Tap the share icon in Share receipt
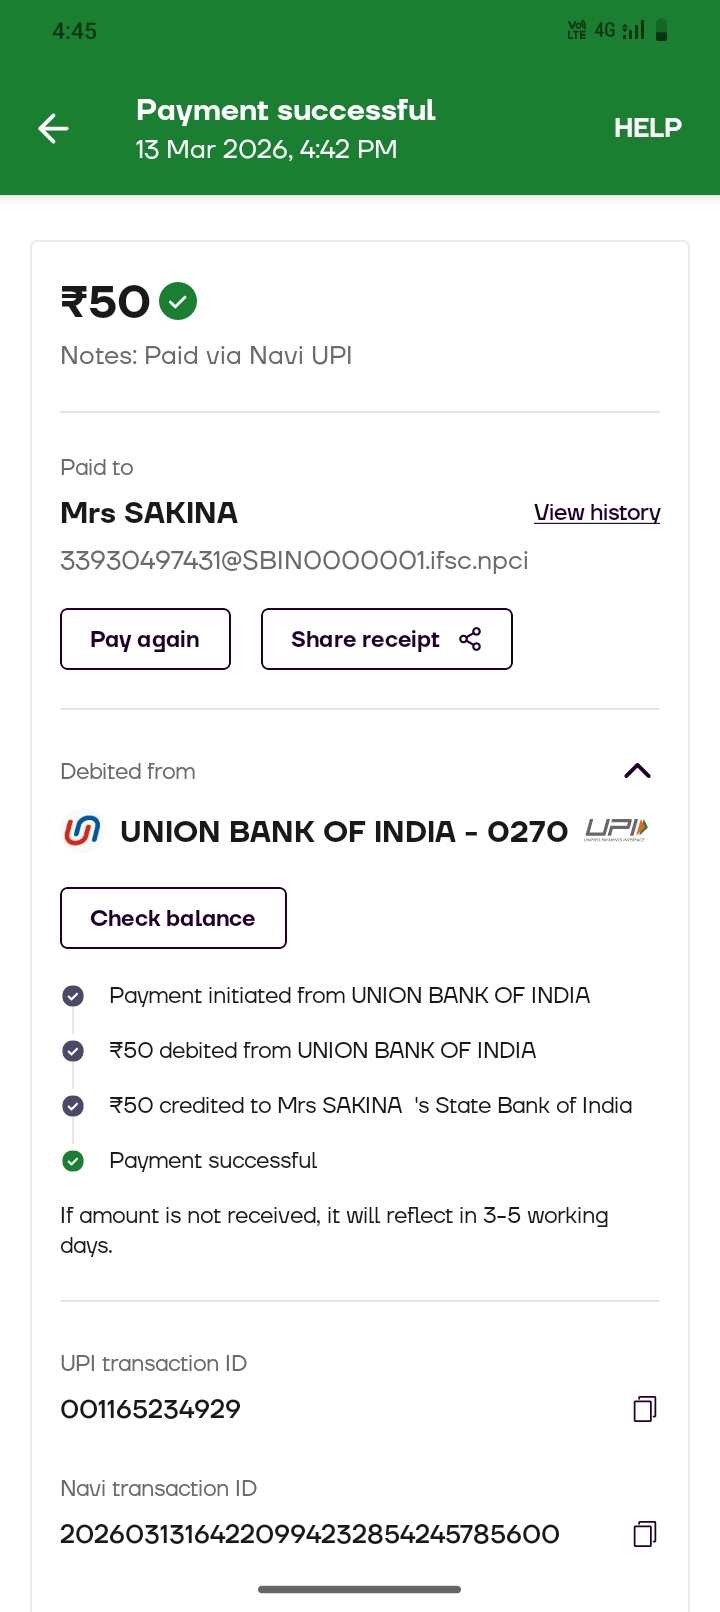 pyautogui.click(x=470, y=639)
